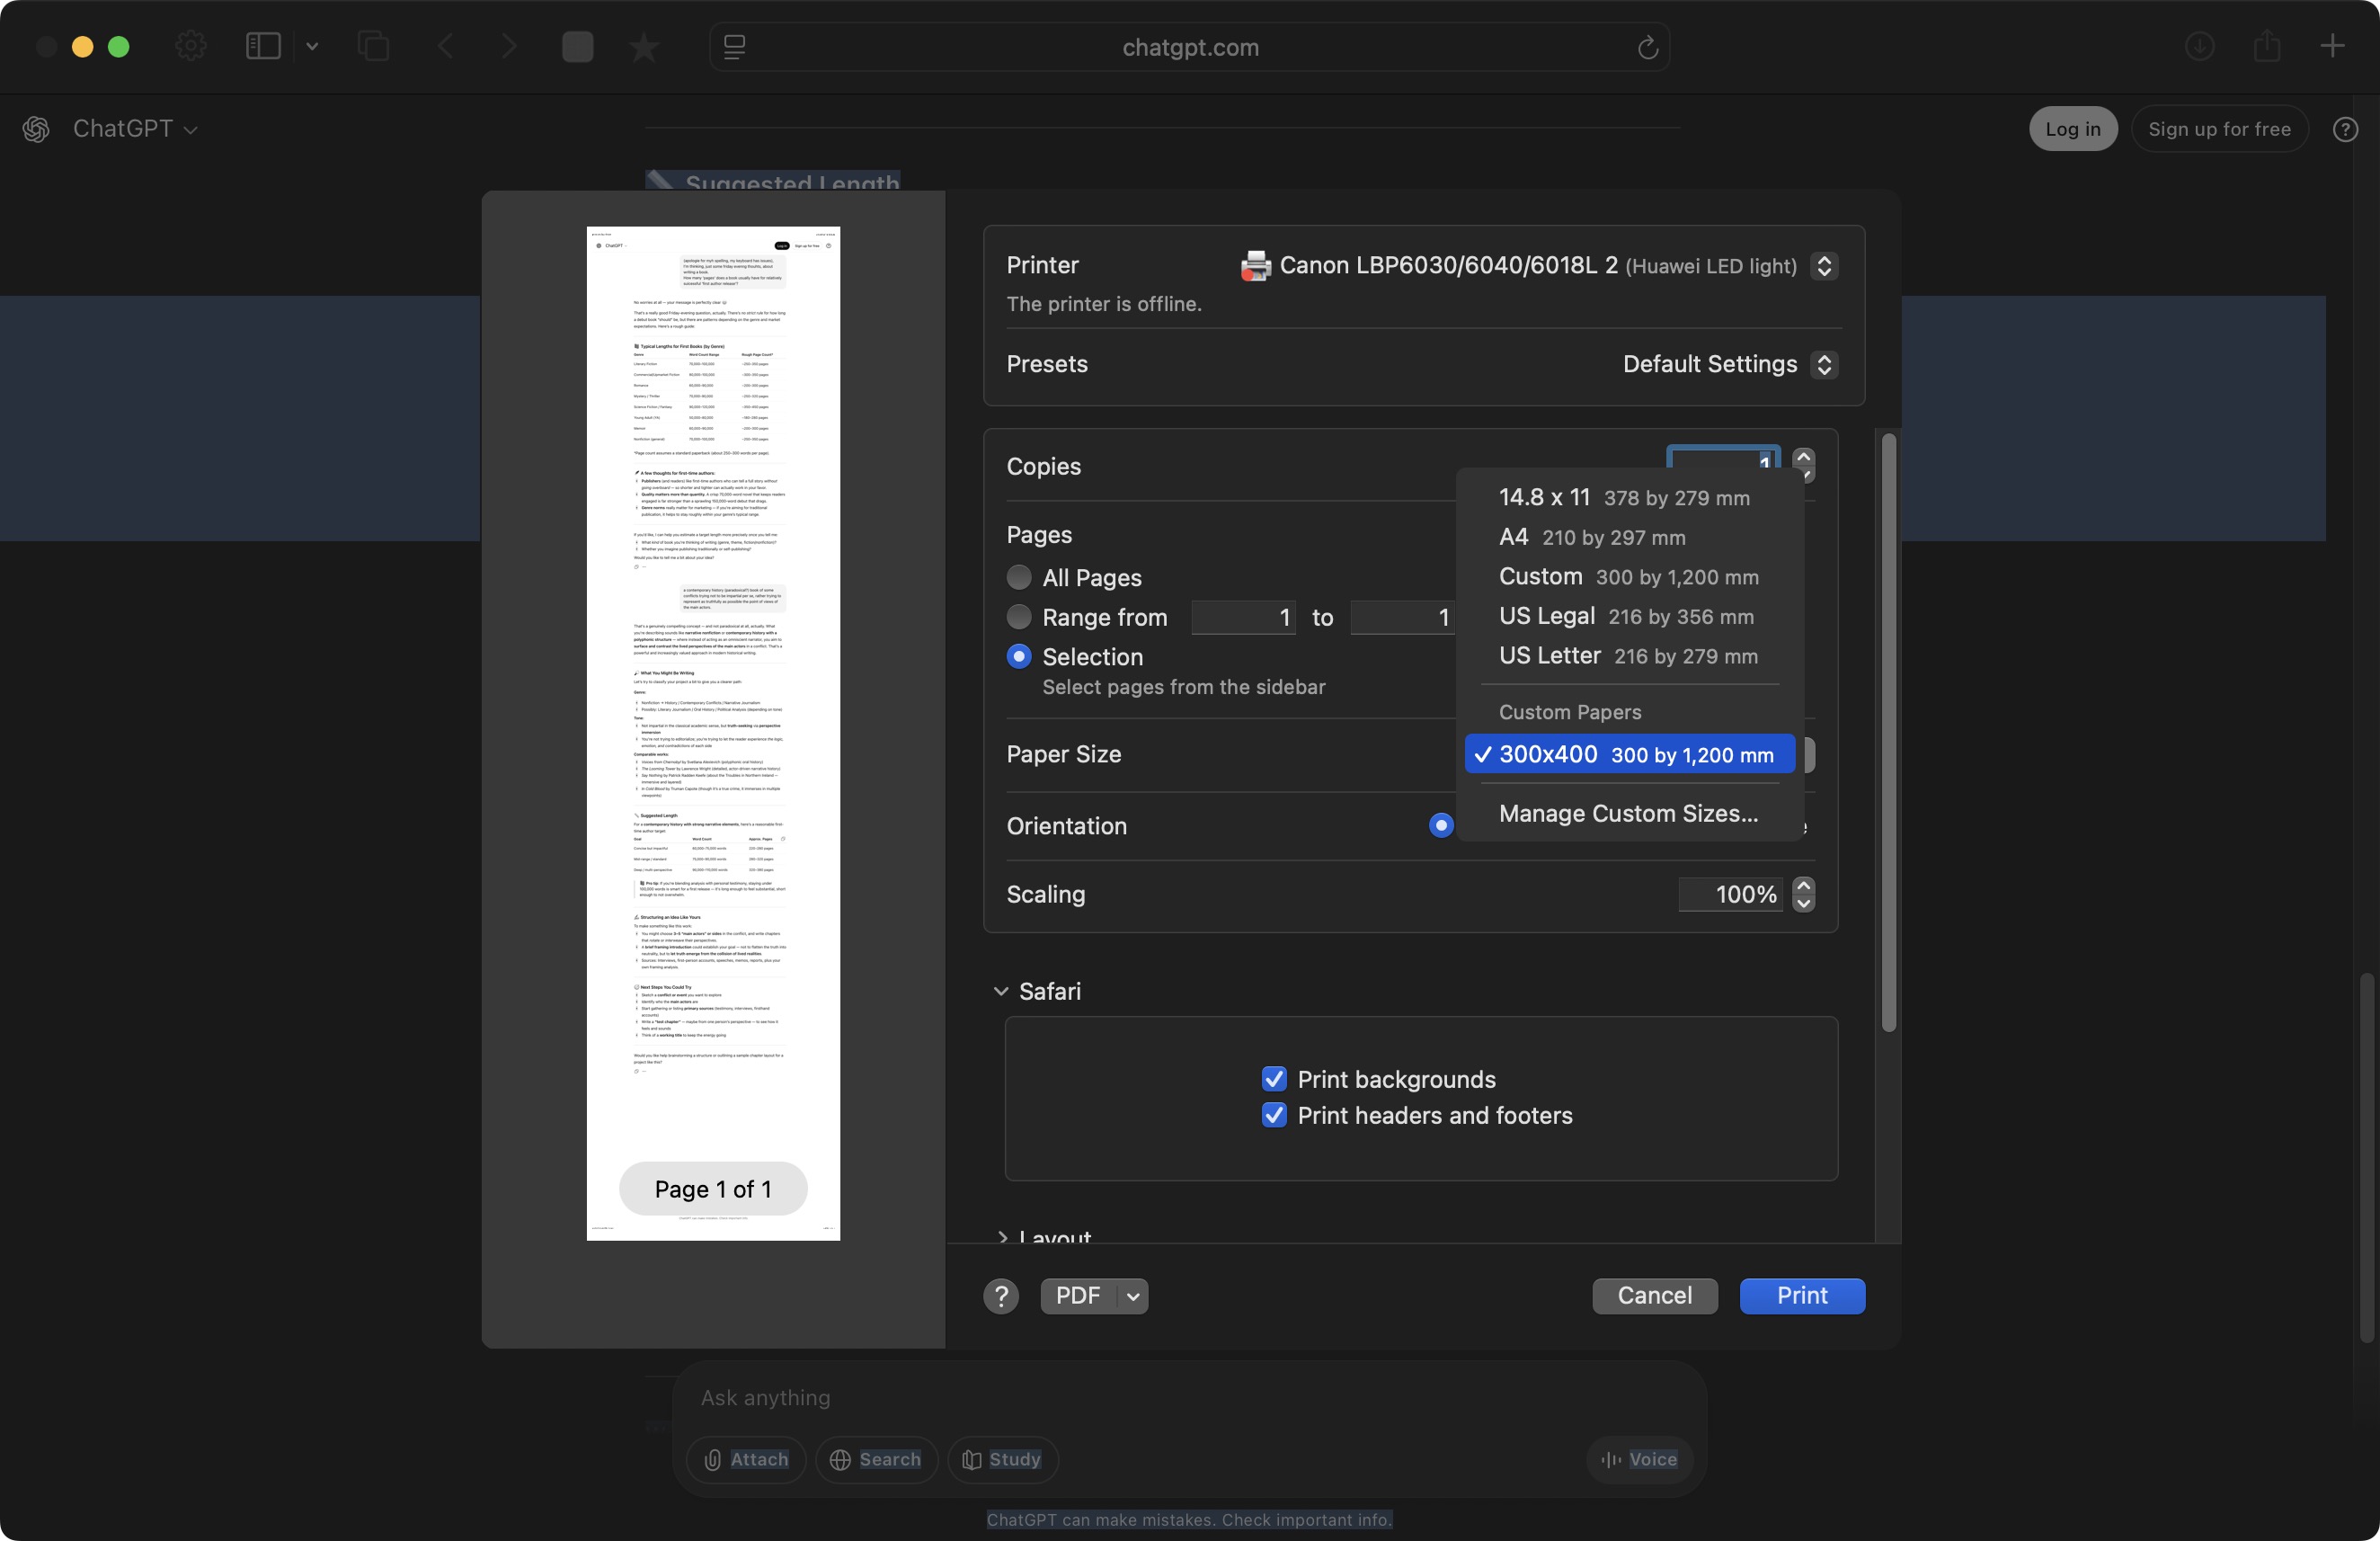Click the Safari sidebar toggle icon
The image size is (2380, 1541).
point(263,46)
